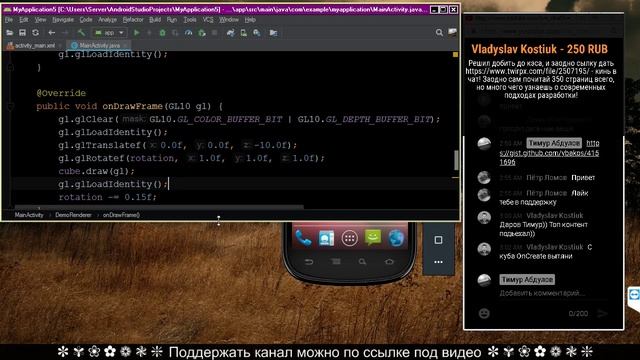Click the Vladyslav Kostiuk - 250 RUB heading

click(539, 49)
